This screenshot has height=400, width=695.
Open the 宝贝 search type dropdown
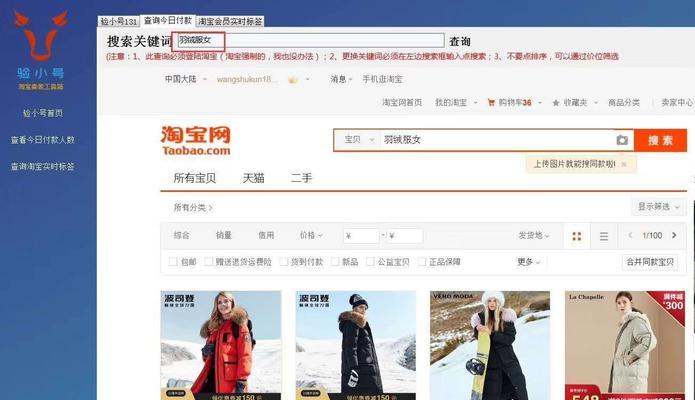[x=359, y=140]
